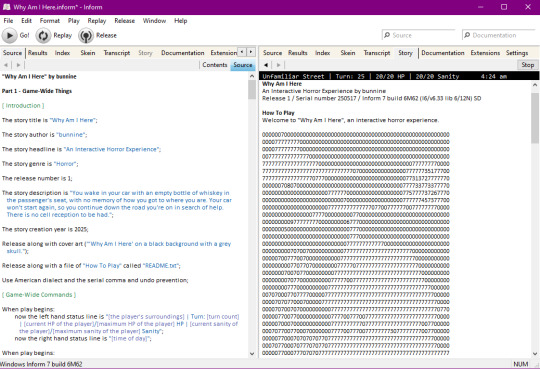Viewport: 540px width, 369px height.
Task: Open the Play menu
Action: [x=74, y=21]
